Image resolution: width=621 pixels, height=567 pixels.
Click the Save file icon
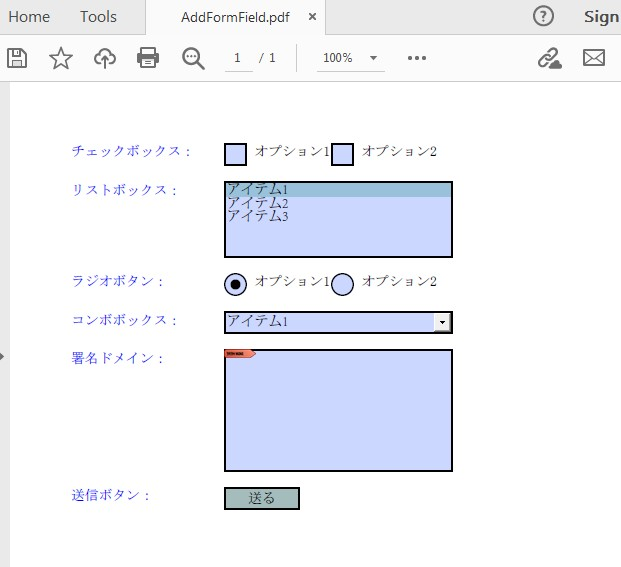click(17, 58)
